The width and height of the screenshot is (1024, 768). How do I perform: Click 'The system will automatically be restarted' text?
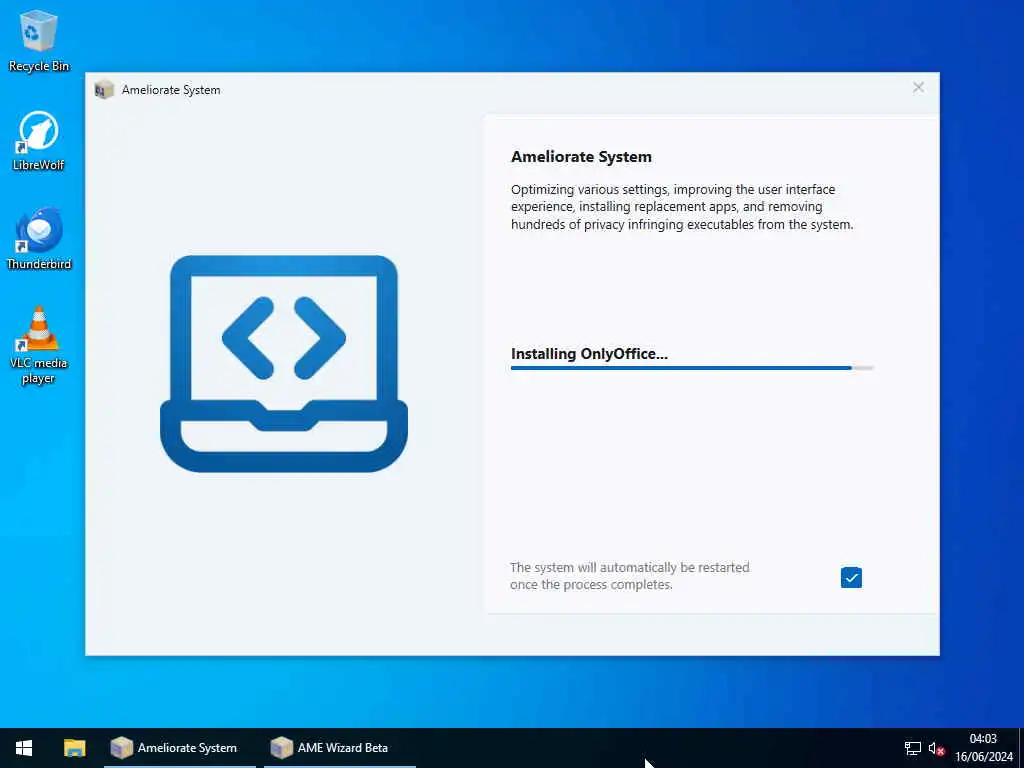click(630, 576)
